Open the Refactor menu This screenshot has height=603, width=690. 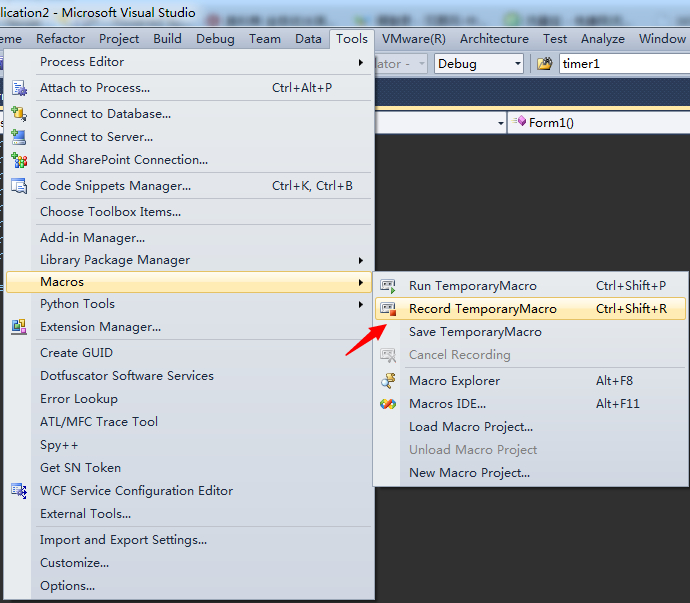pyautogui.click(x=60, y=39)
